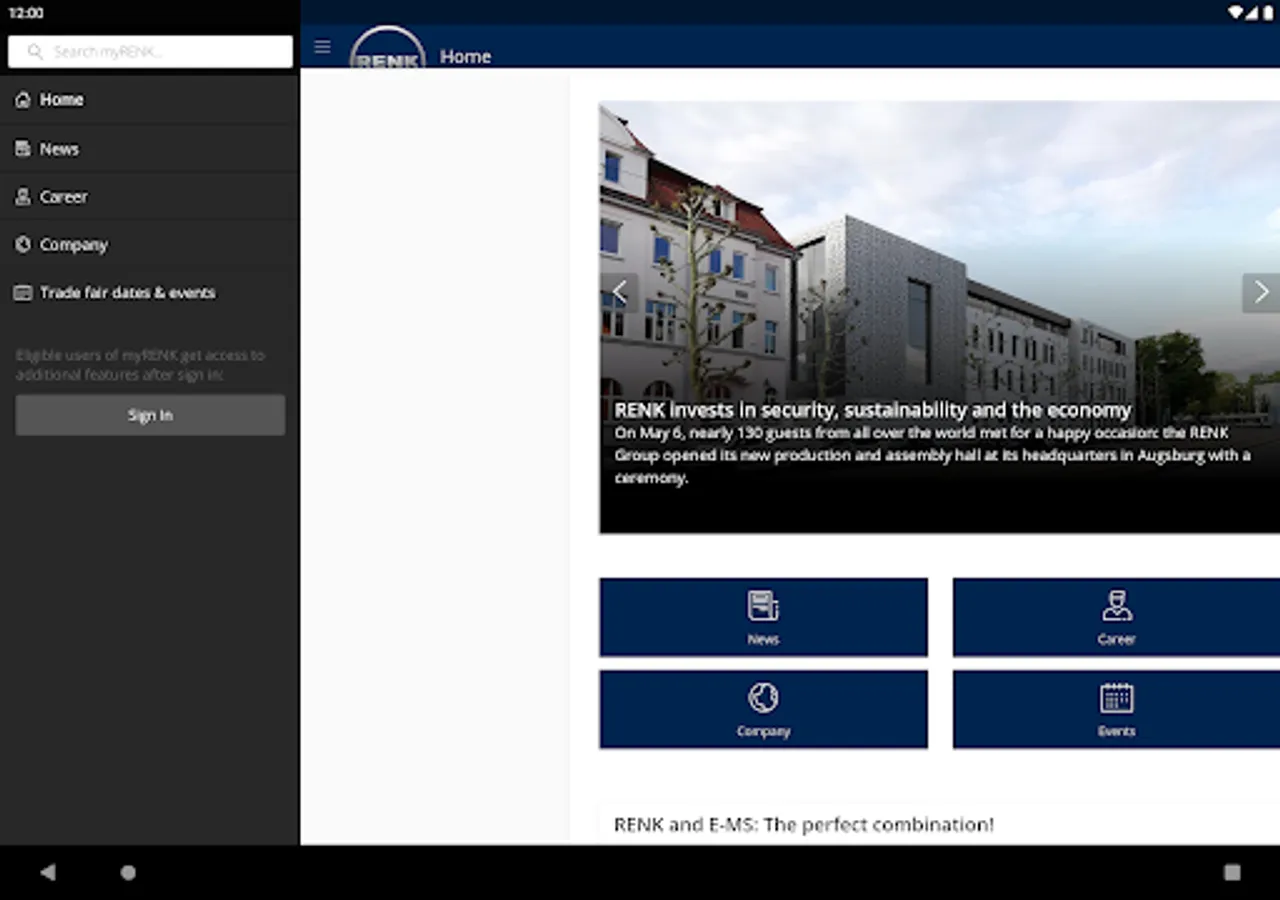Tap the Android recent apps square button
Screen dimensions: 1280x900
(x=1232, y=873)
